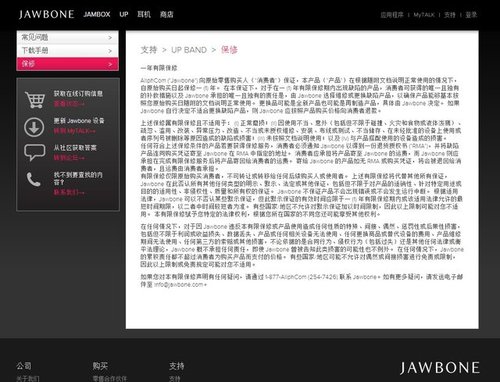
Task: Click the UP BAND breadcrumb link
Action: pyautogui.click(x=189, y=50)
